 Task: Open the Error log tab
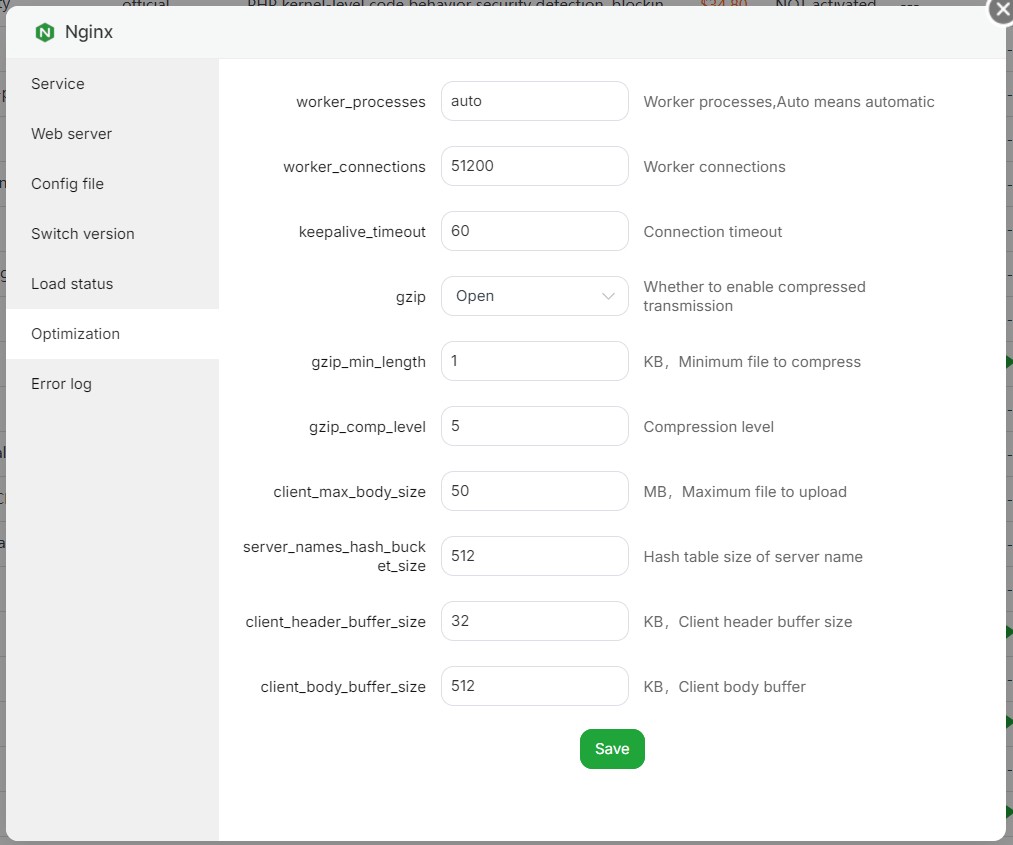[x=112, y=384]
